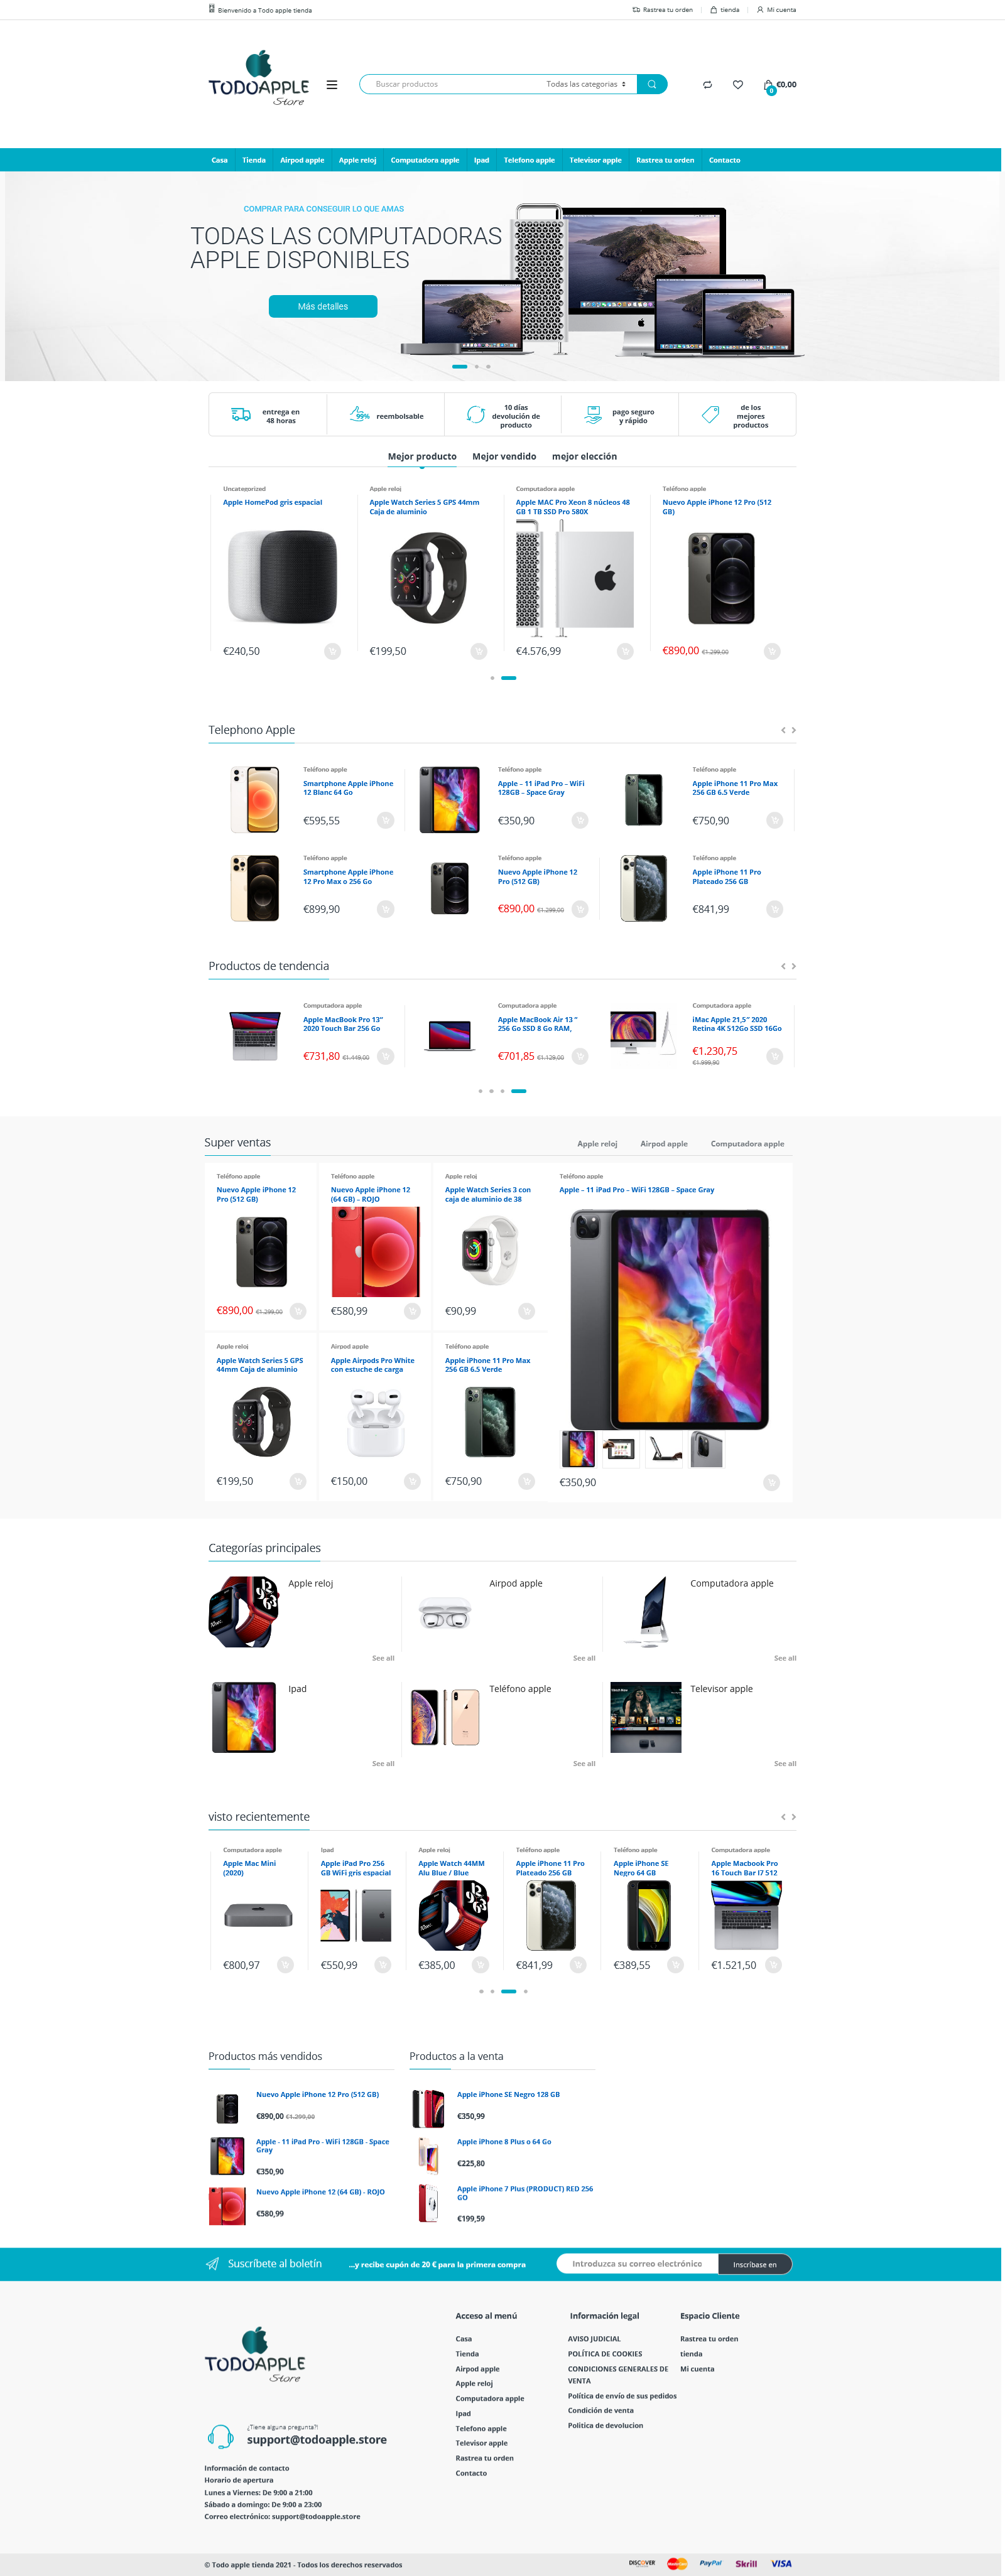Add Apple HomePod gris espacial to cart
The width and height of the screenshot is (1005, 2576).
tap(332, 652)
